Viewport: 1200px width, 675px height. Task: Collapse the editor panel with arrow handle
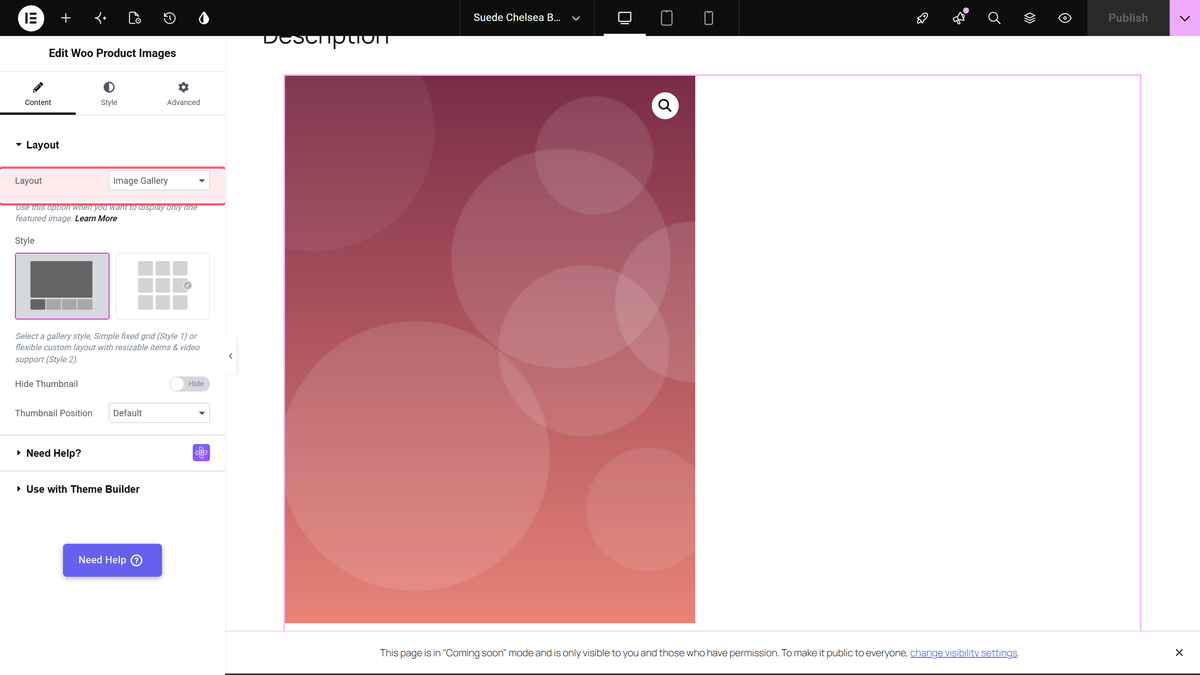pyautogui.click(x=231, y=356)
